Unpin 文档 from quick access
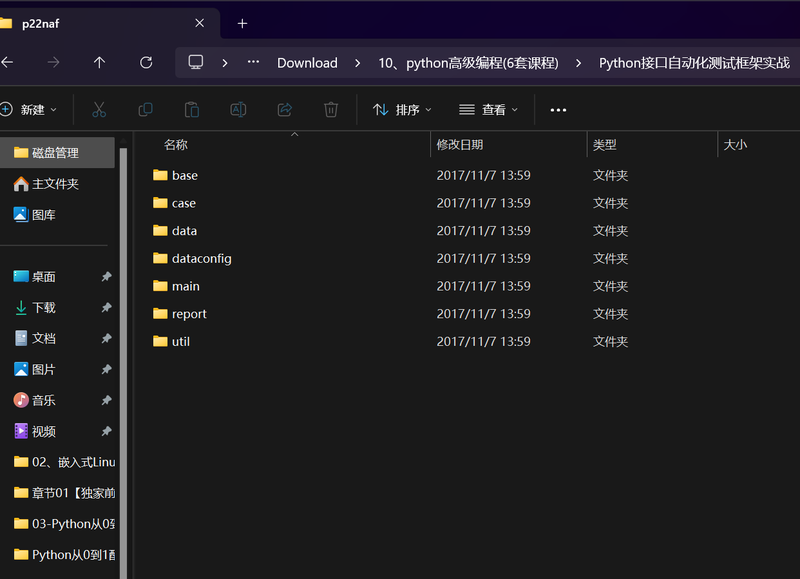 point(106,339)
